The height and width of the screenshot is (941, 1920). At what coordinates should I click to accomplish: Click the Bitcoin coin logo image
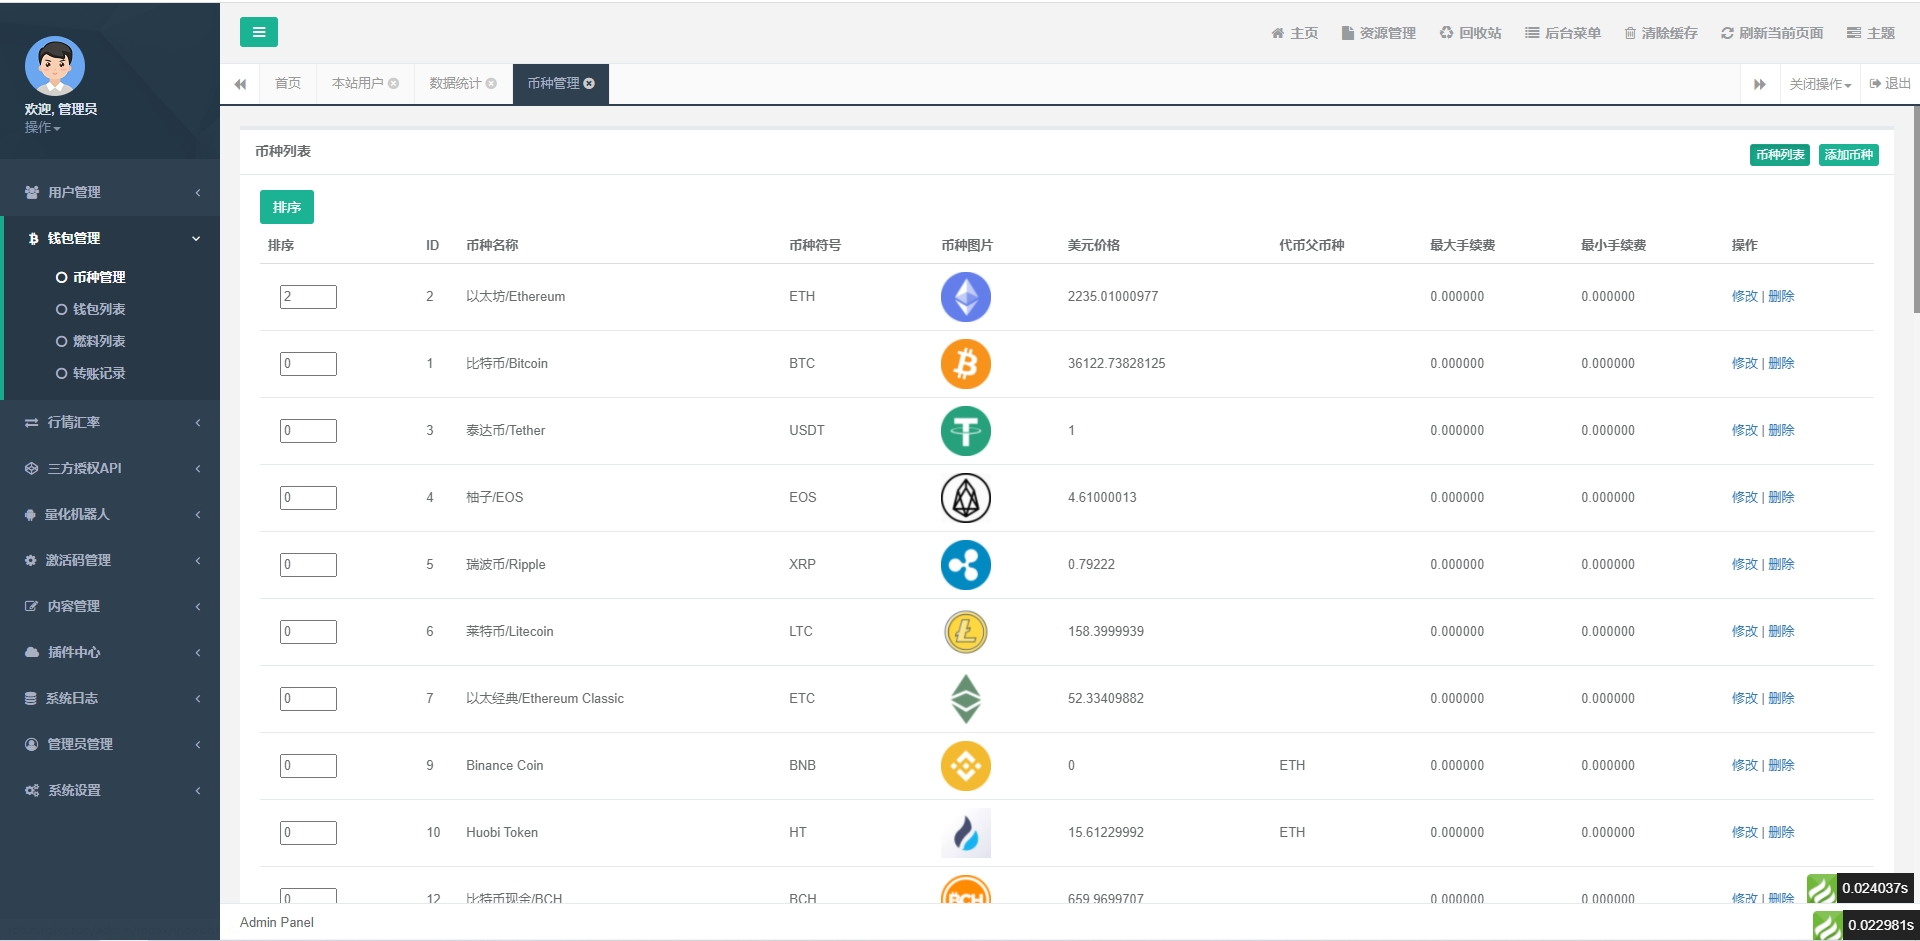coord(965,364)
